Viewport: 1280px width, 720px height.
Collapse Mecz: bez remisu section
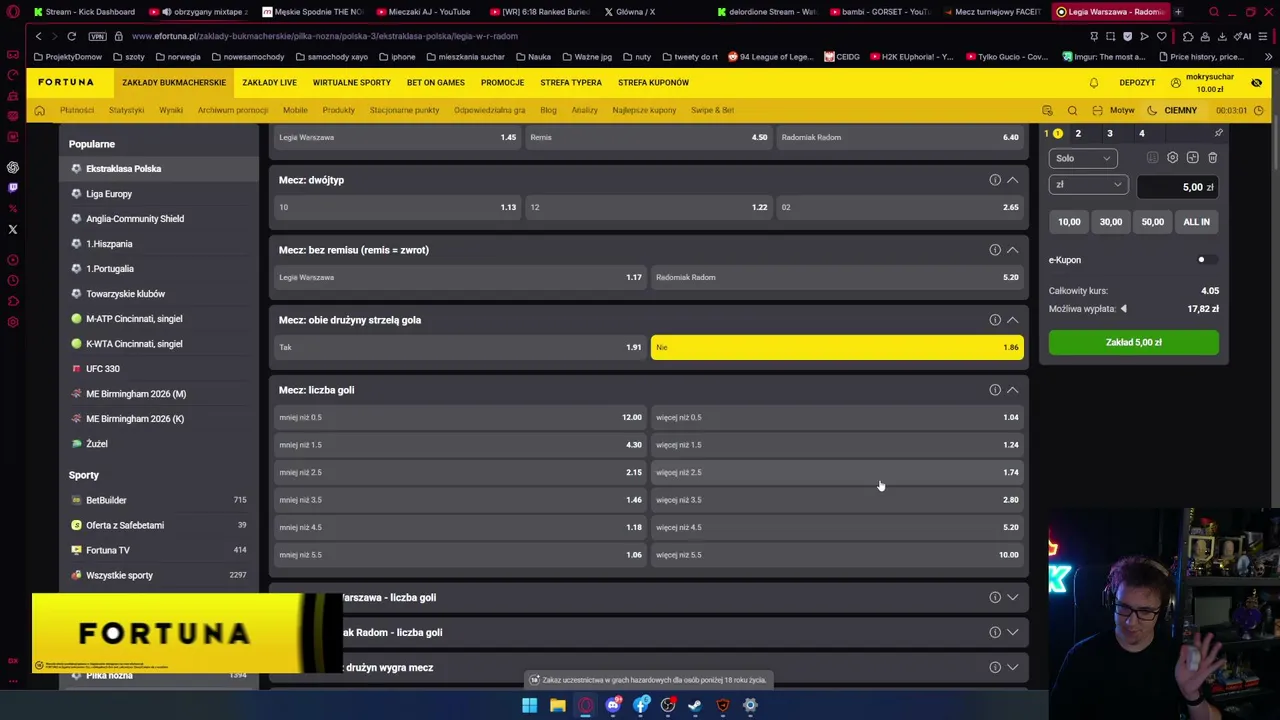click(1012, 250)
